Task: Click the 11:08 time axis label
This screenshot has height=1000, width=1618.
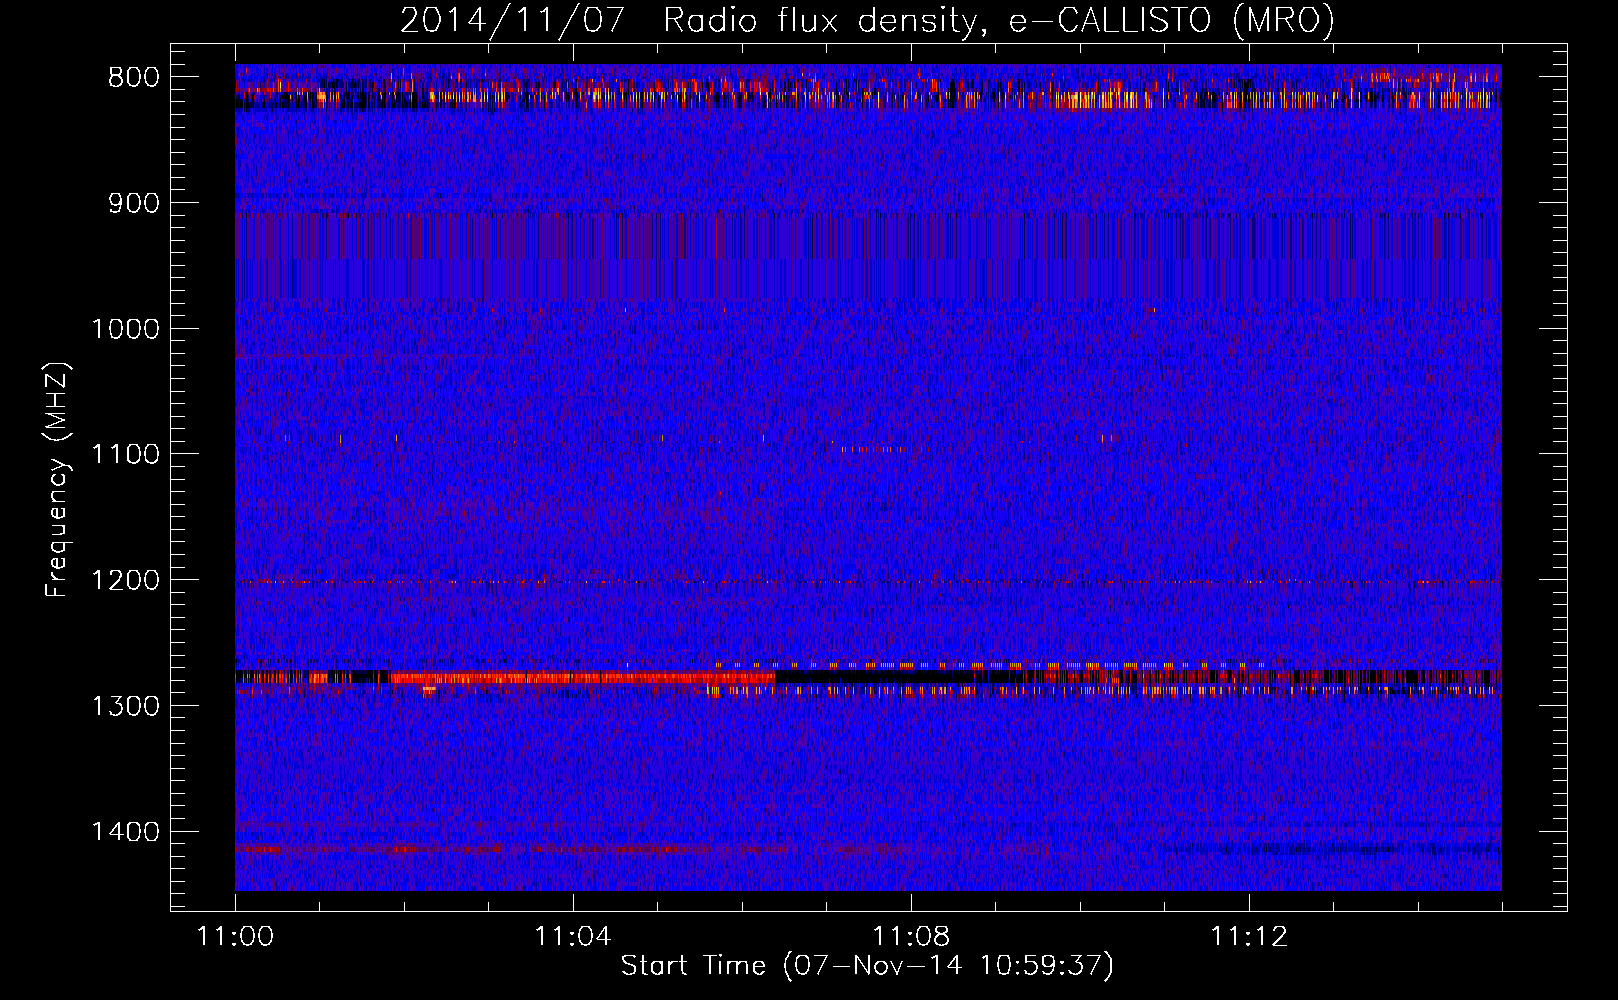Action: pos(911,937)
